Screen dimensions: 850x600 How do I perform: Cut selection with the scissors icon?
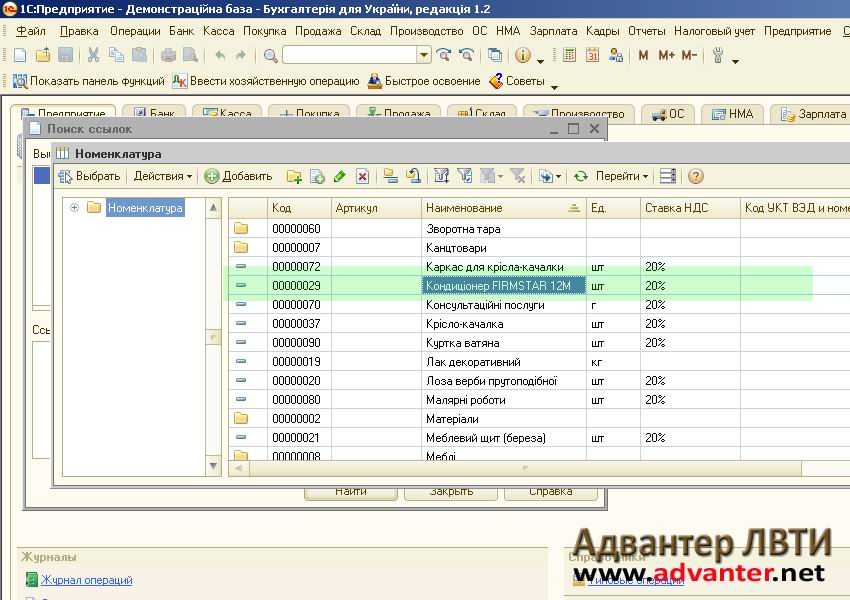pyautogui.click(x=93, y=55)
